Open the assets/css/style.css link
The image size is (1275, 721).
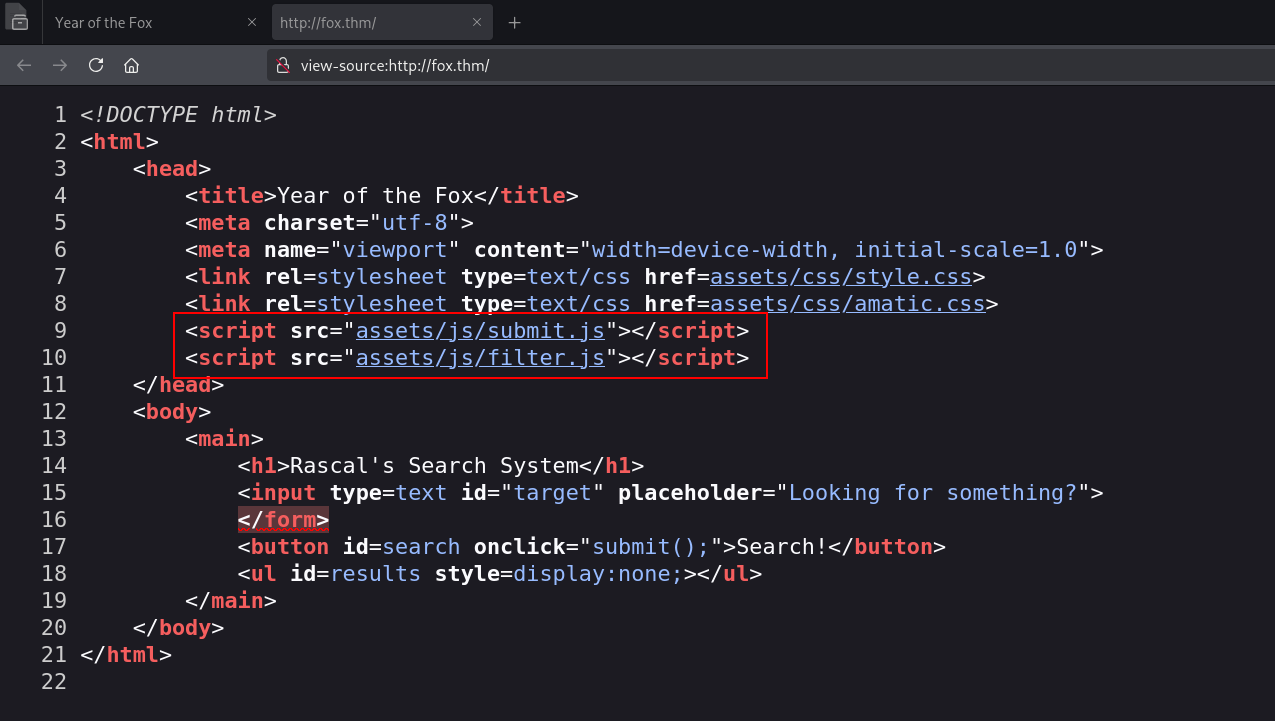coord(841,277)
